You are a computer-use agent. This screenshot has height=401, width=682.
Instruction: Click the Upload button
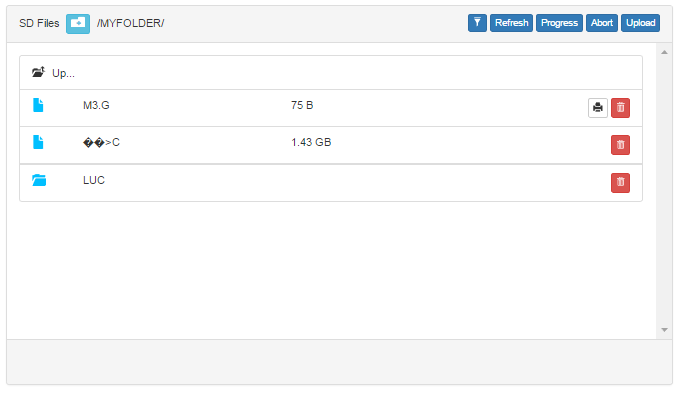coord(640,23)
